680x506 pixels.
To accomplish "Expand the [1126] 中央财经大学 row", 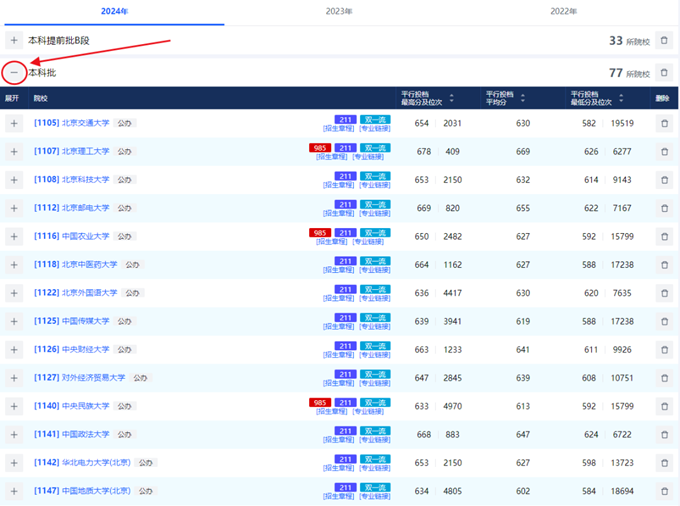I will click(x=14, y=349).
